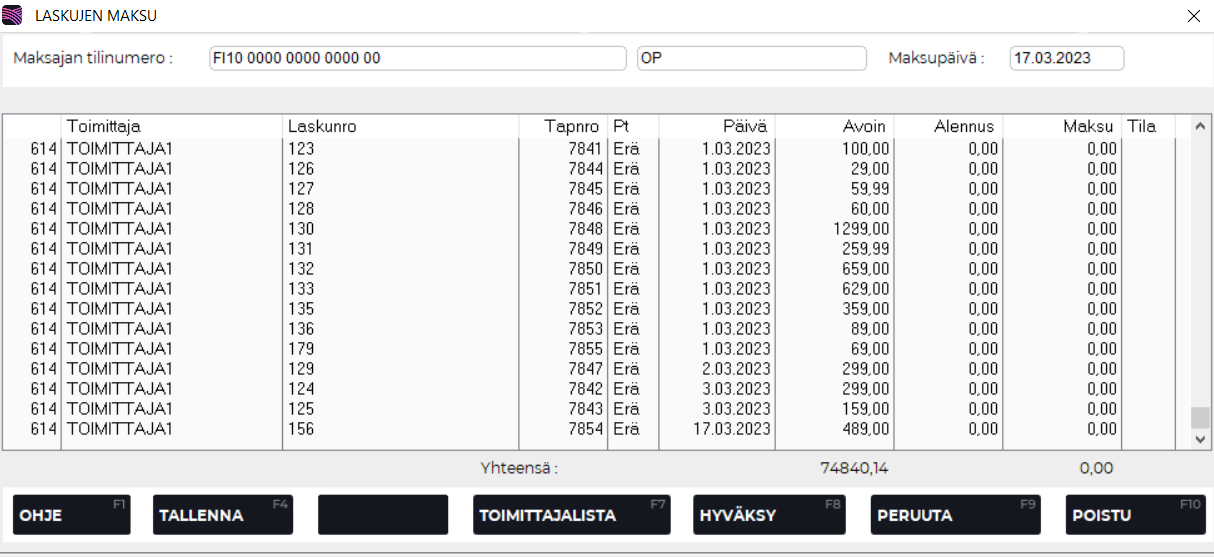Click the Laskunro column header
1214x557 pixels.
[x=400, y=127]
